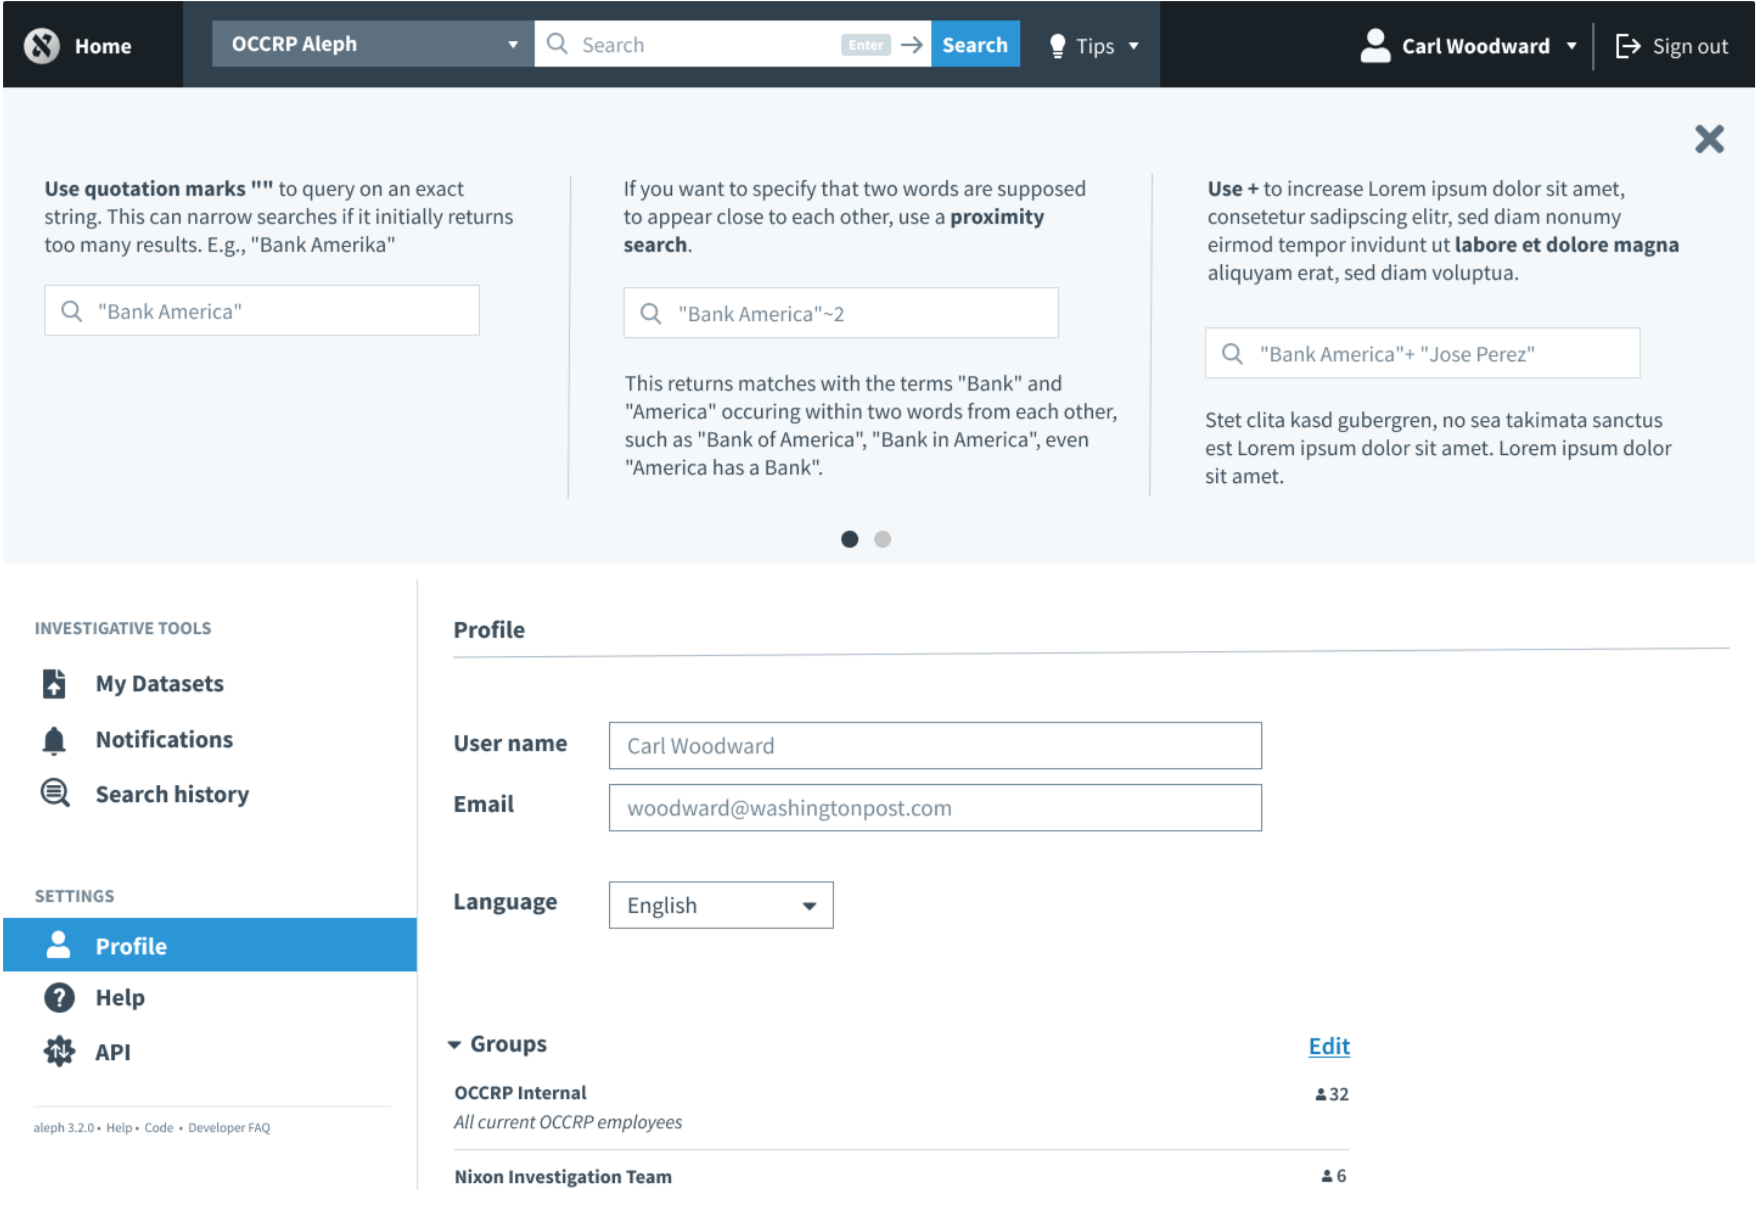
Task: Collapse the Groups section
Action: [x=456, y=1044]
